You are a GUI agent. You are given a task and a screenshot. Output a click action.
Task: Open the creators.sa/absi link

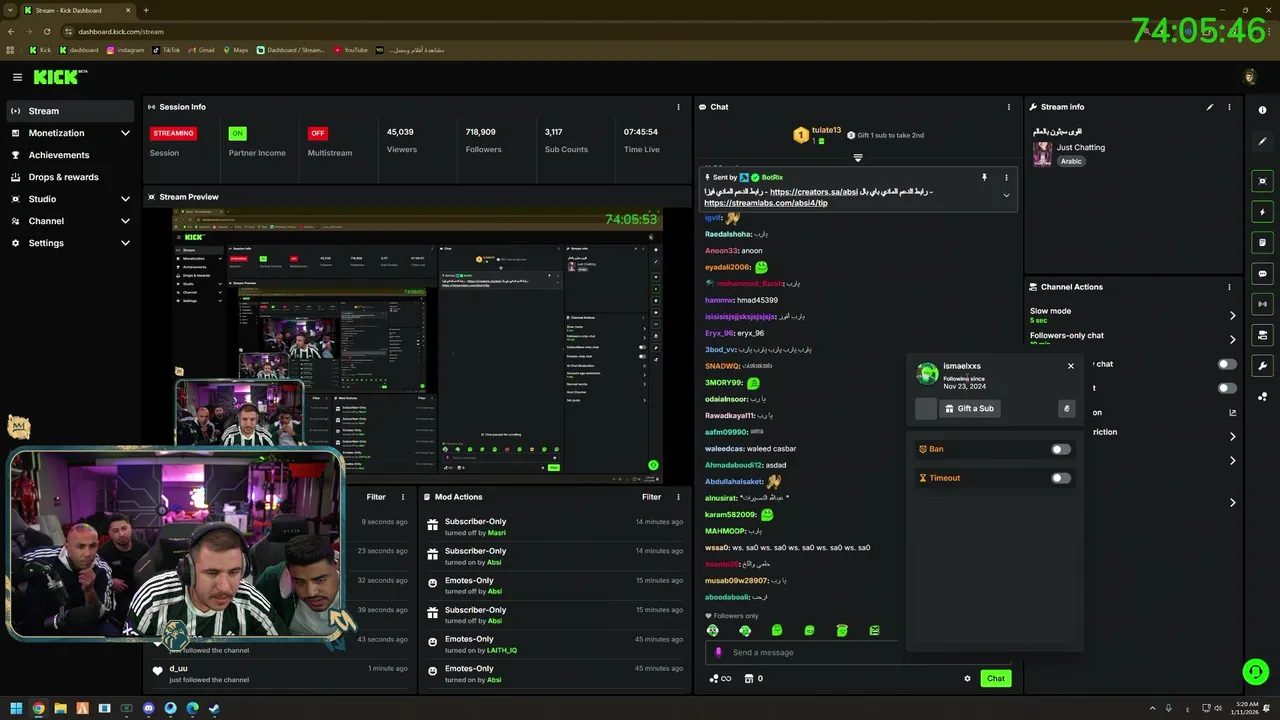(x=814, y=192)
